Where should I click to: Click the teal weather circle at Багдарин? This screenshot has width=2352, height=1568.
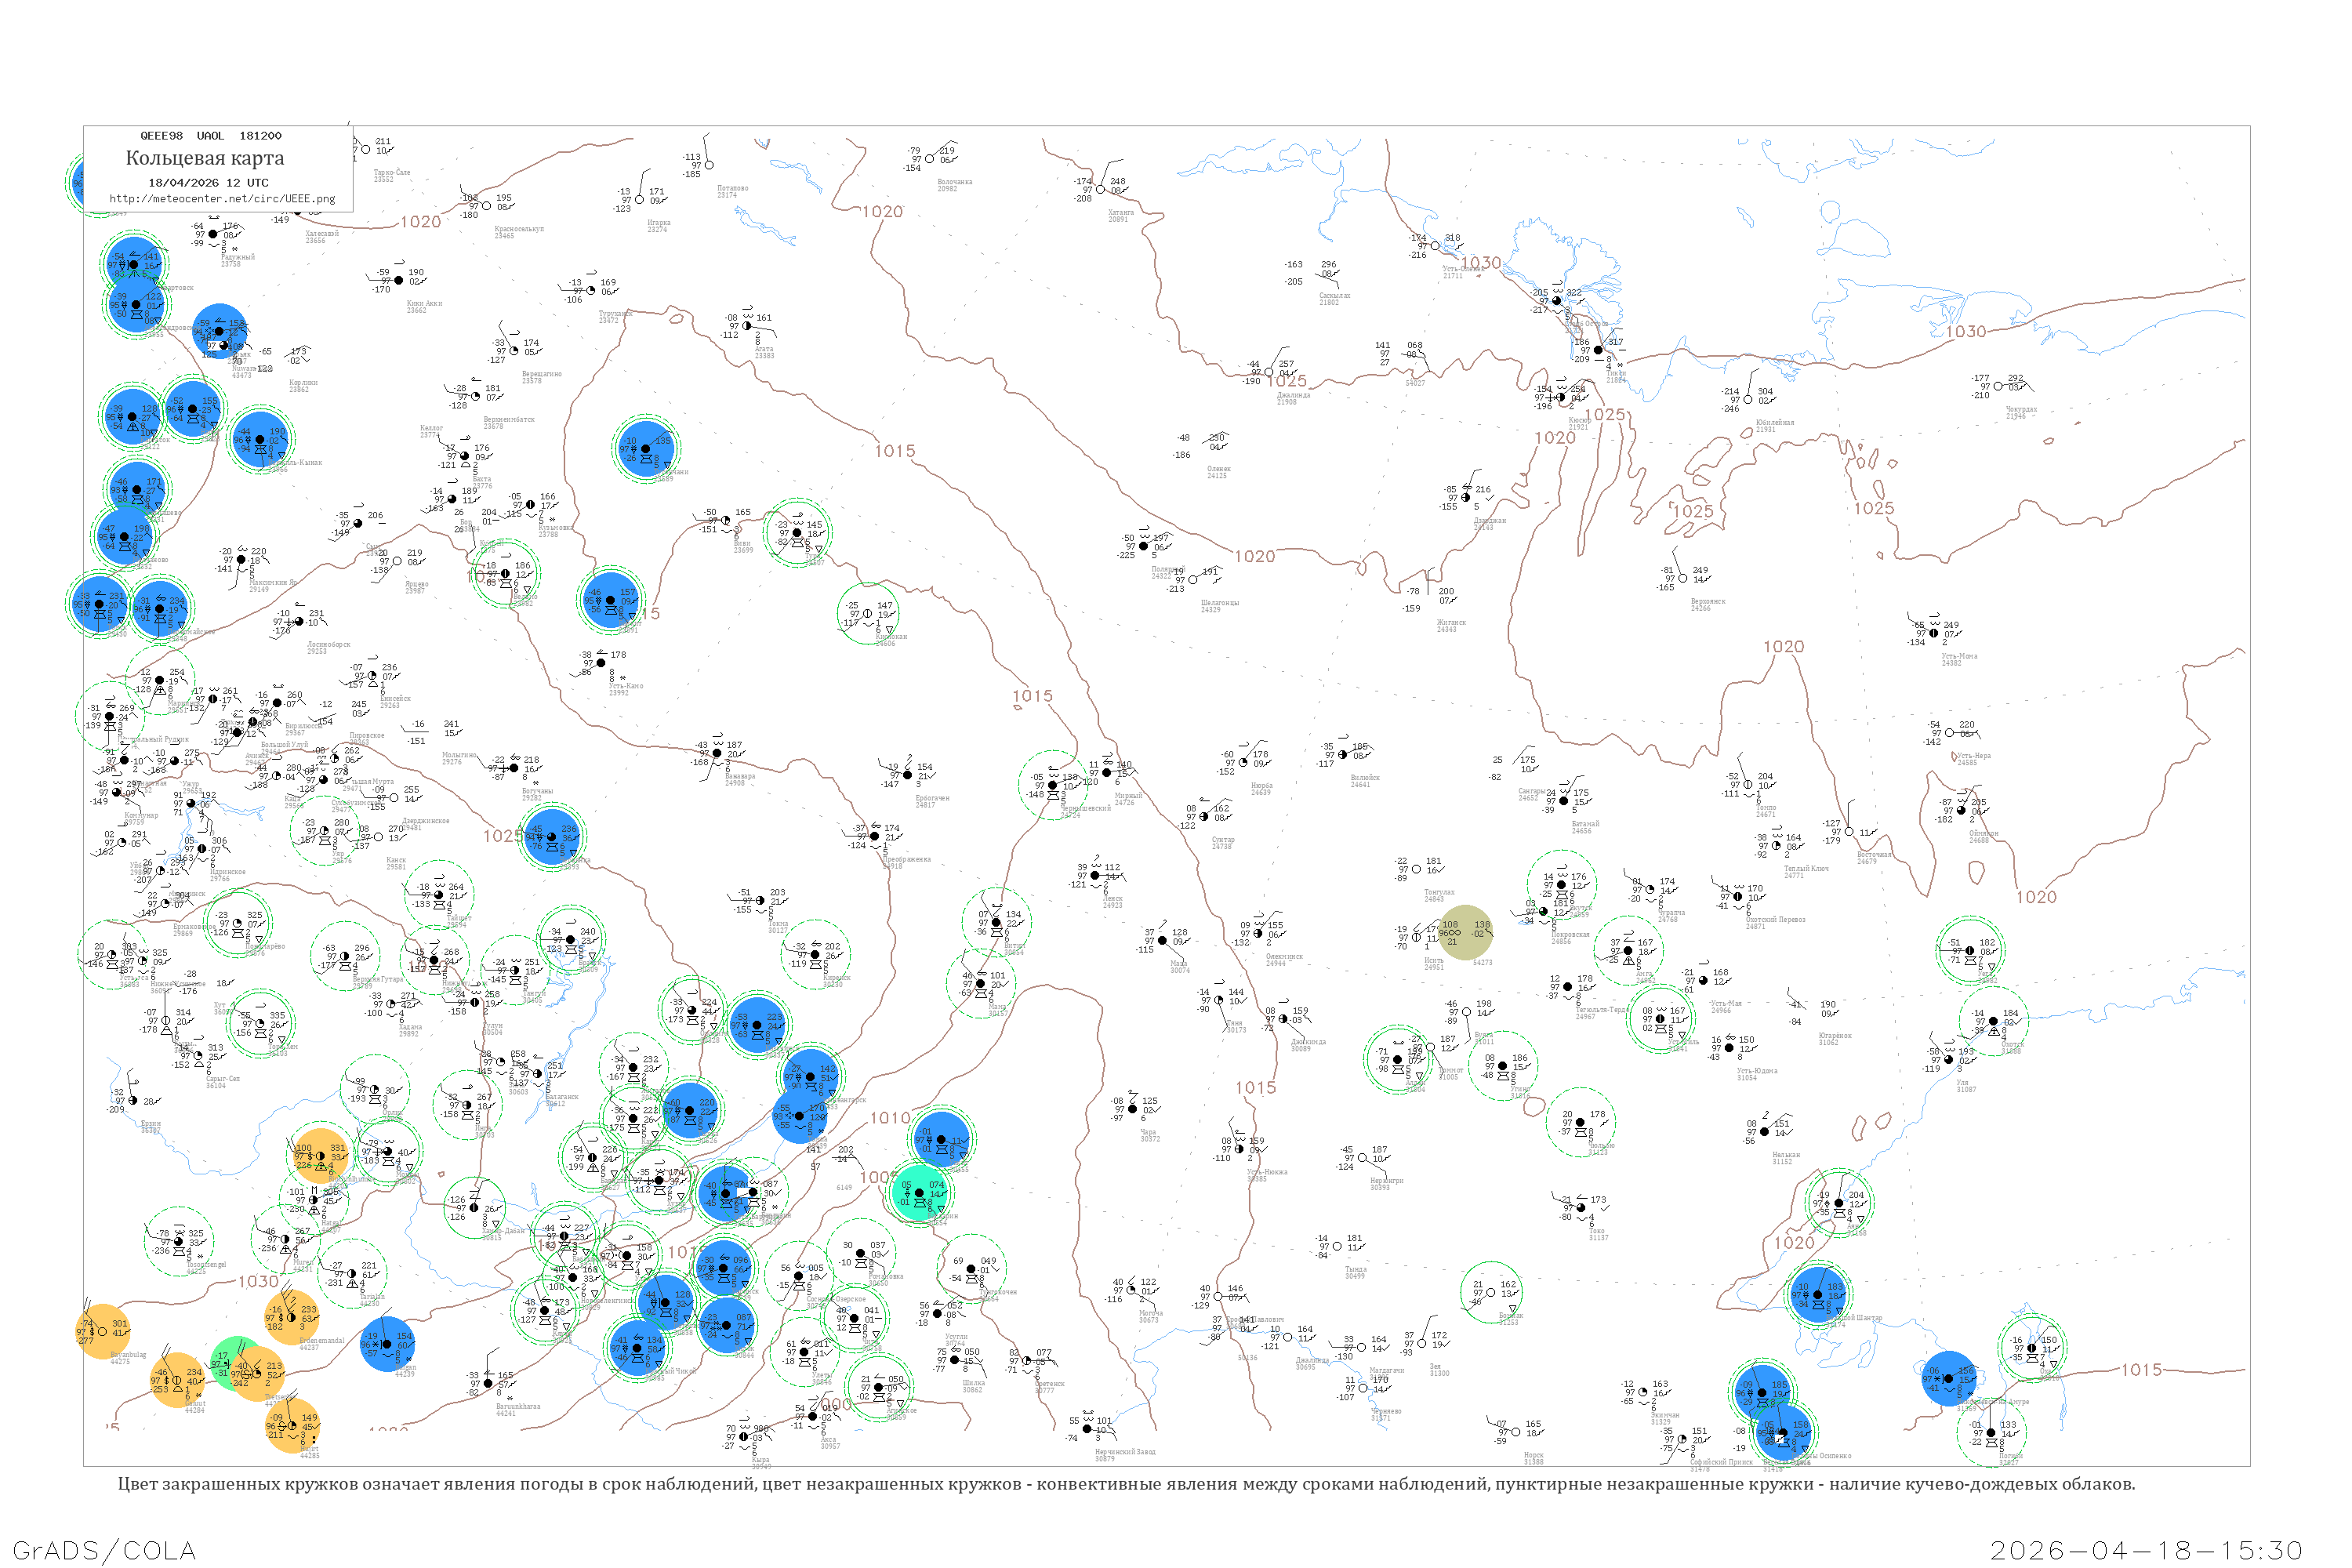click(919, 1193)
